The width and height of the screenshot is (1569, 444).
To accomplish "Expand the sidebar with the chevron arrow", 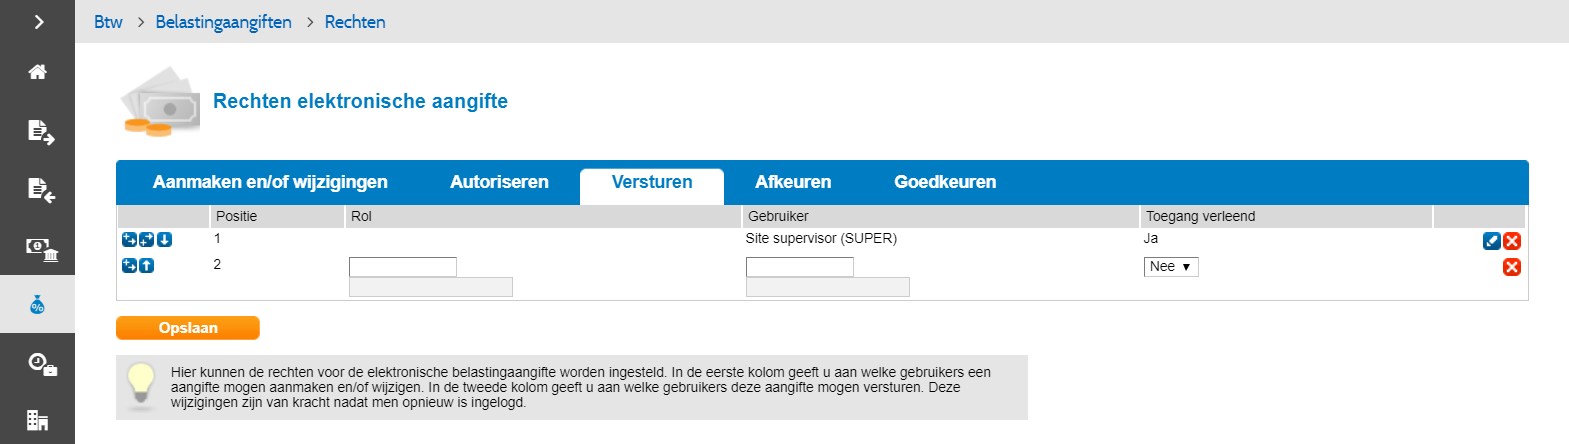I will (38, 21).
